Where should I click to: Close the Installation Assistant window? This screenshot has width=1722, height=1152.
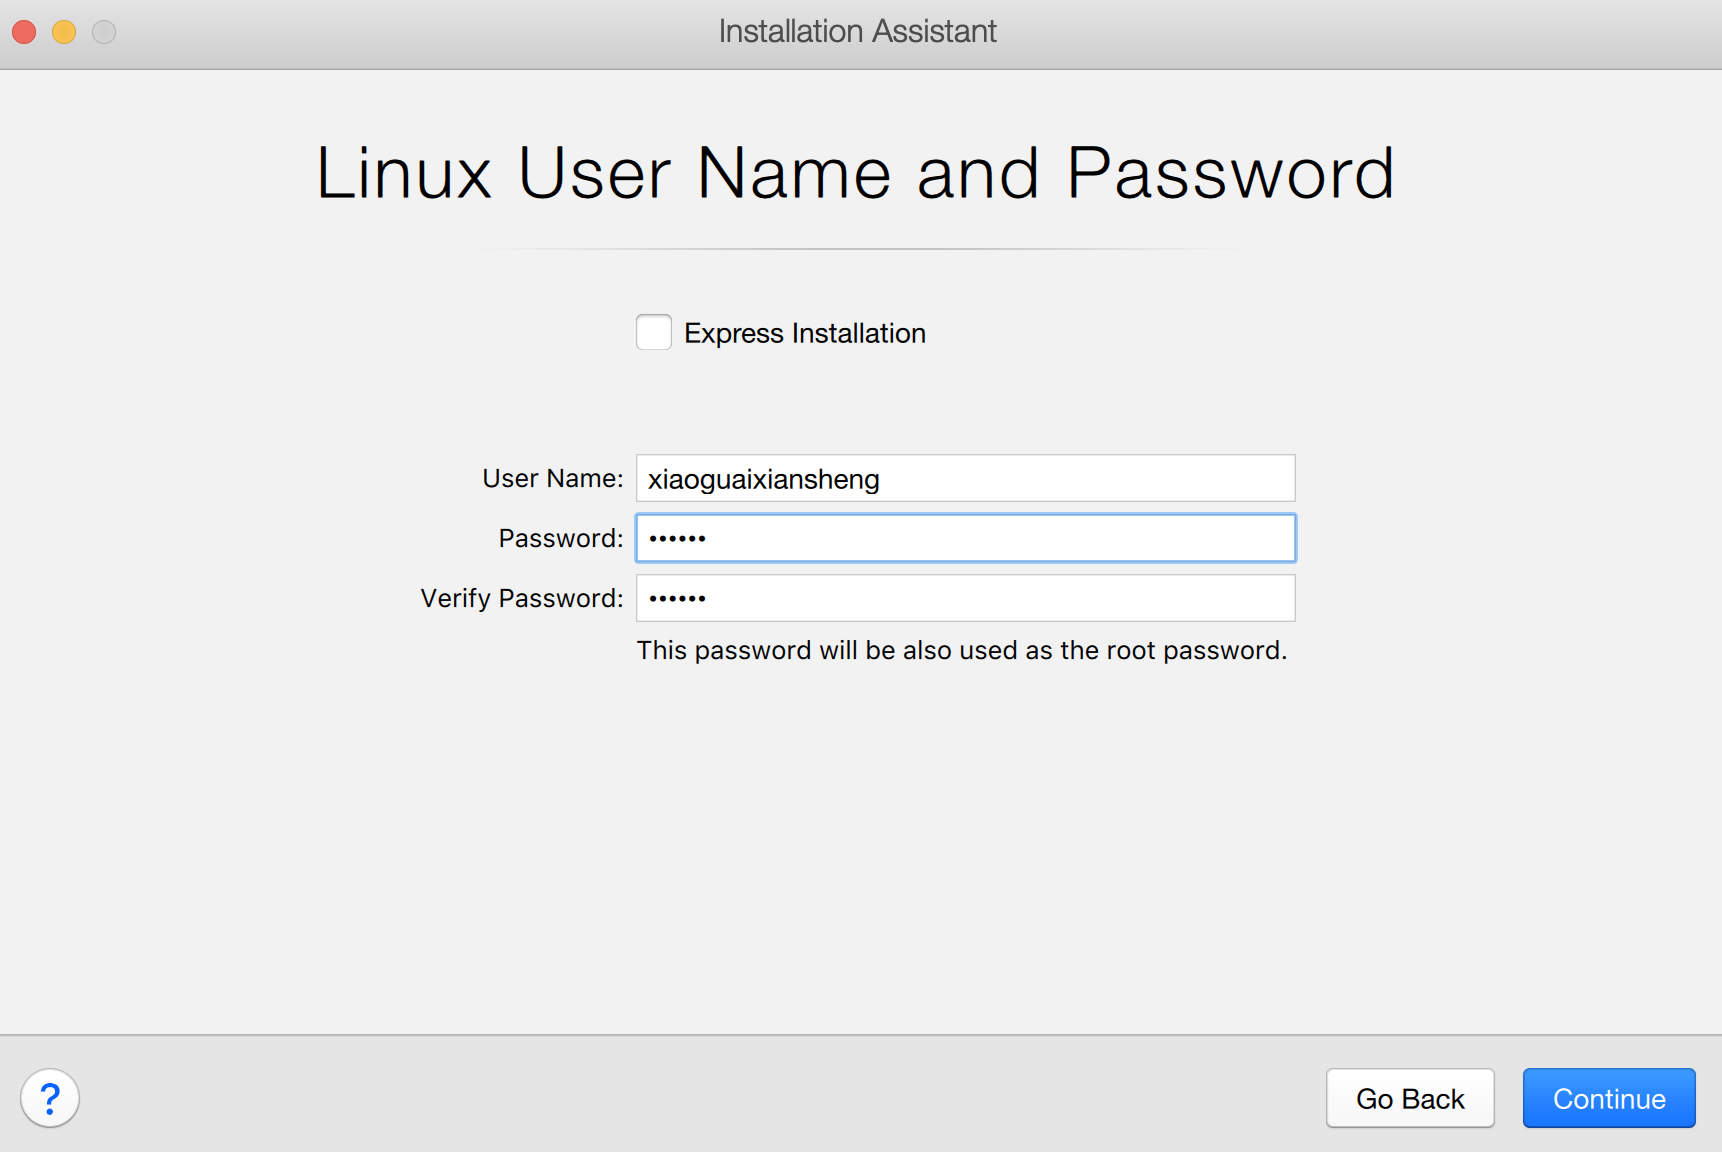click(24, 32)
